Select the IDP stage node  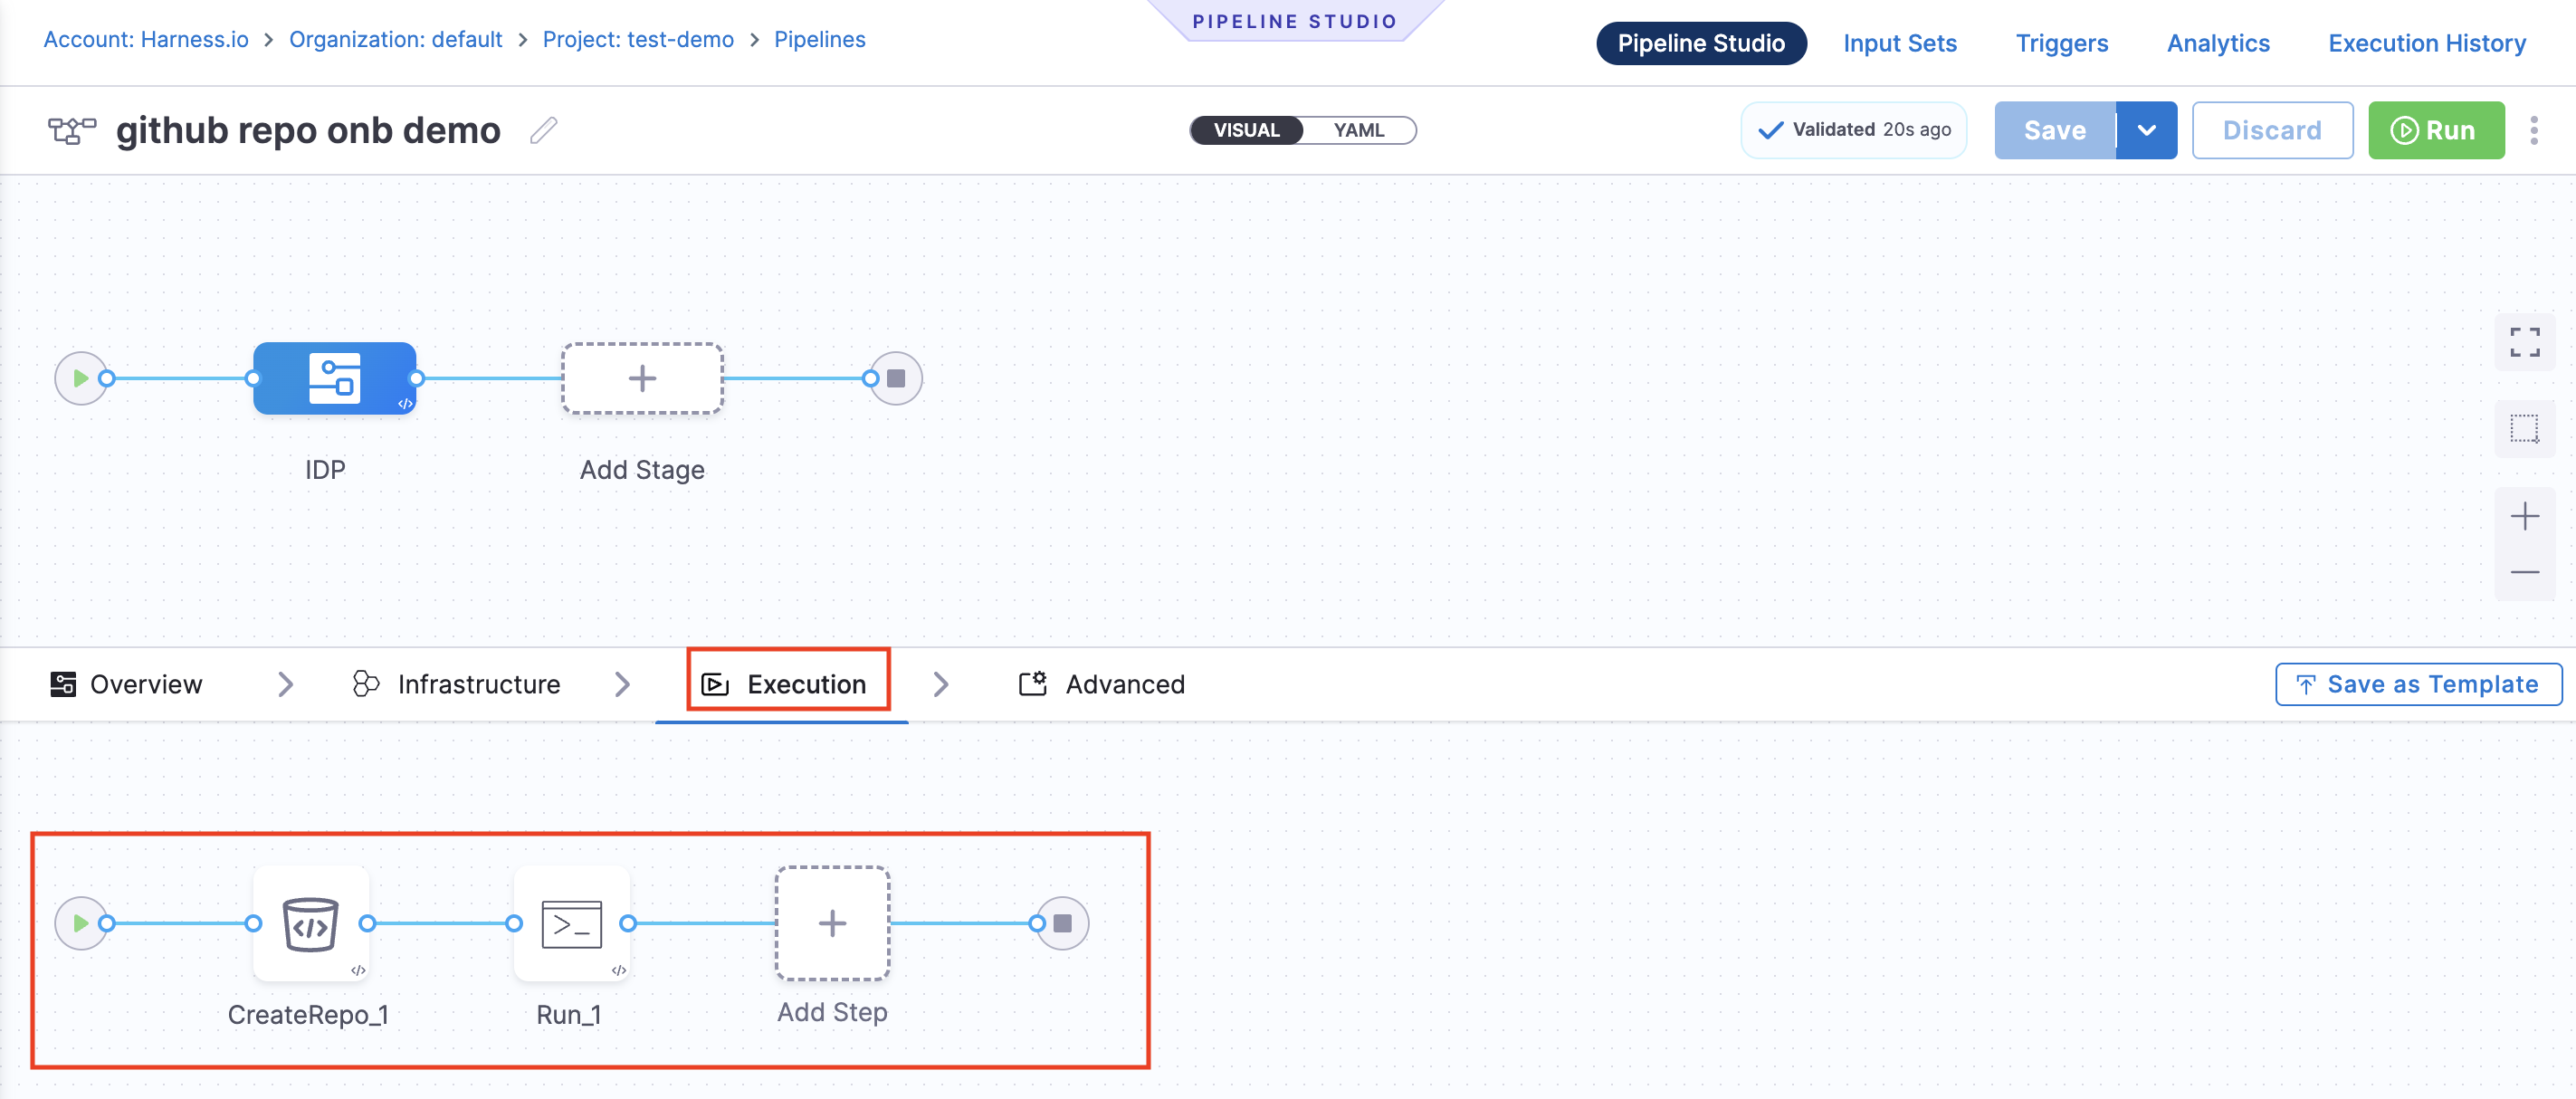click(x=334, y=378)
